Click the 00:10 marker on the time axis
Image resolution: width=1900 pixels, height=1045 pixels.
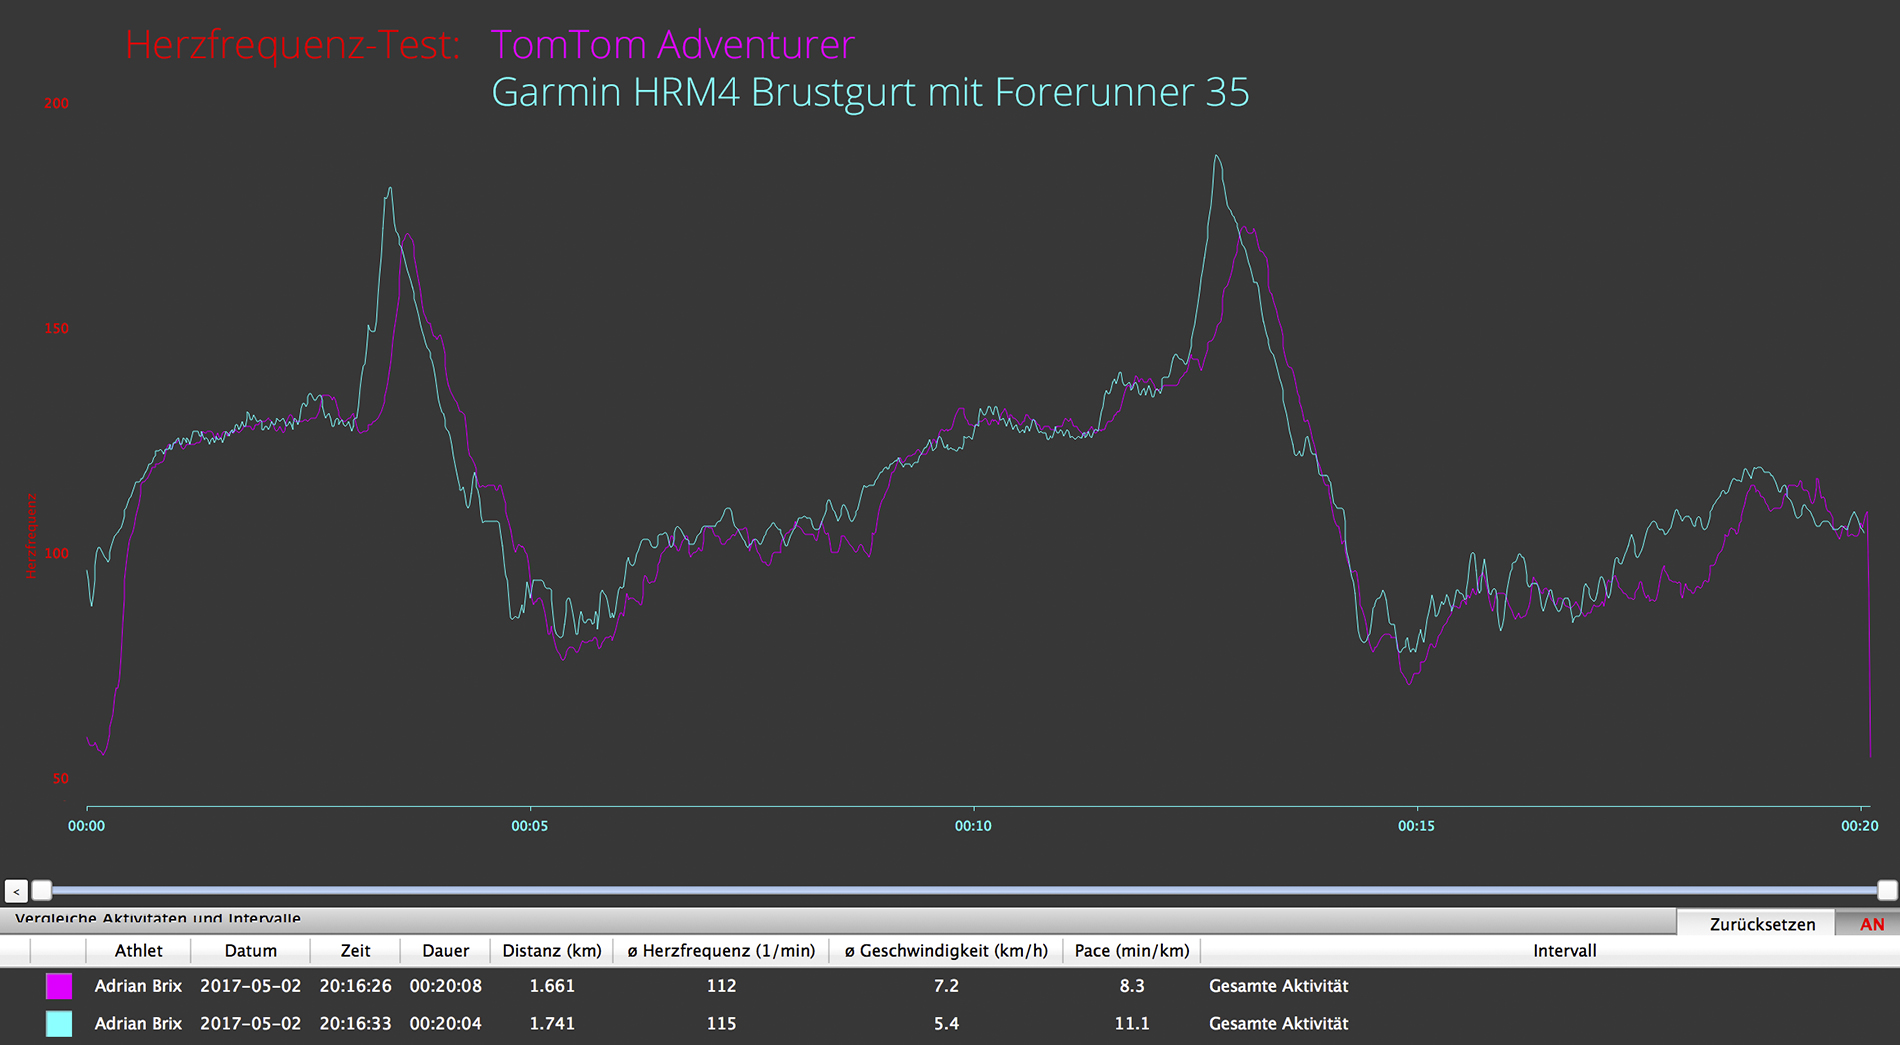(973, 826)
